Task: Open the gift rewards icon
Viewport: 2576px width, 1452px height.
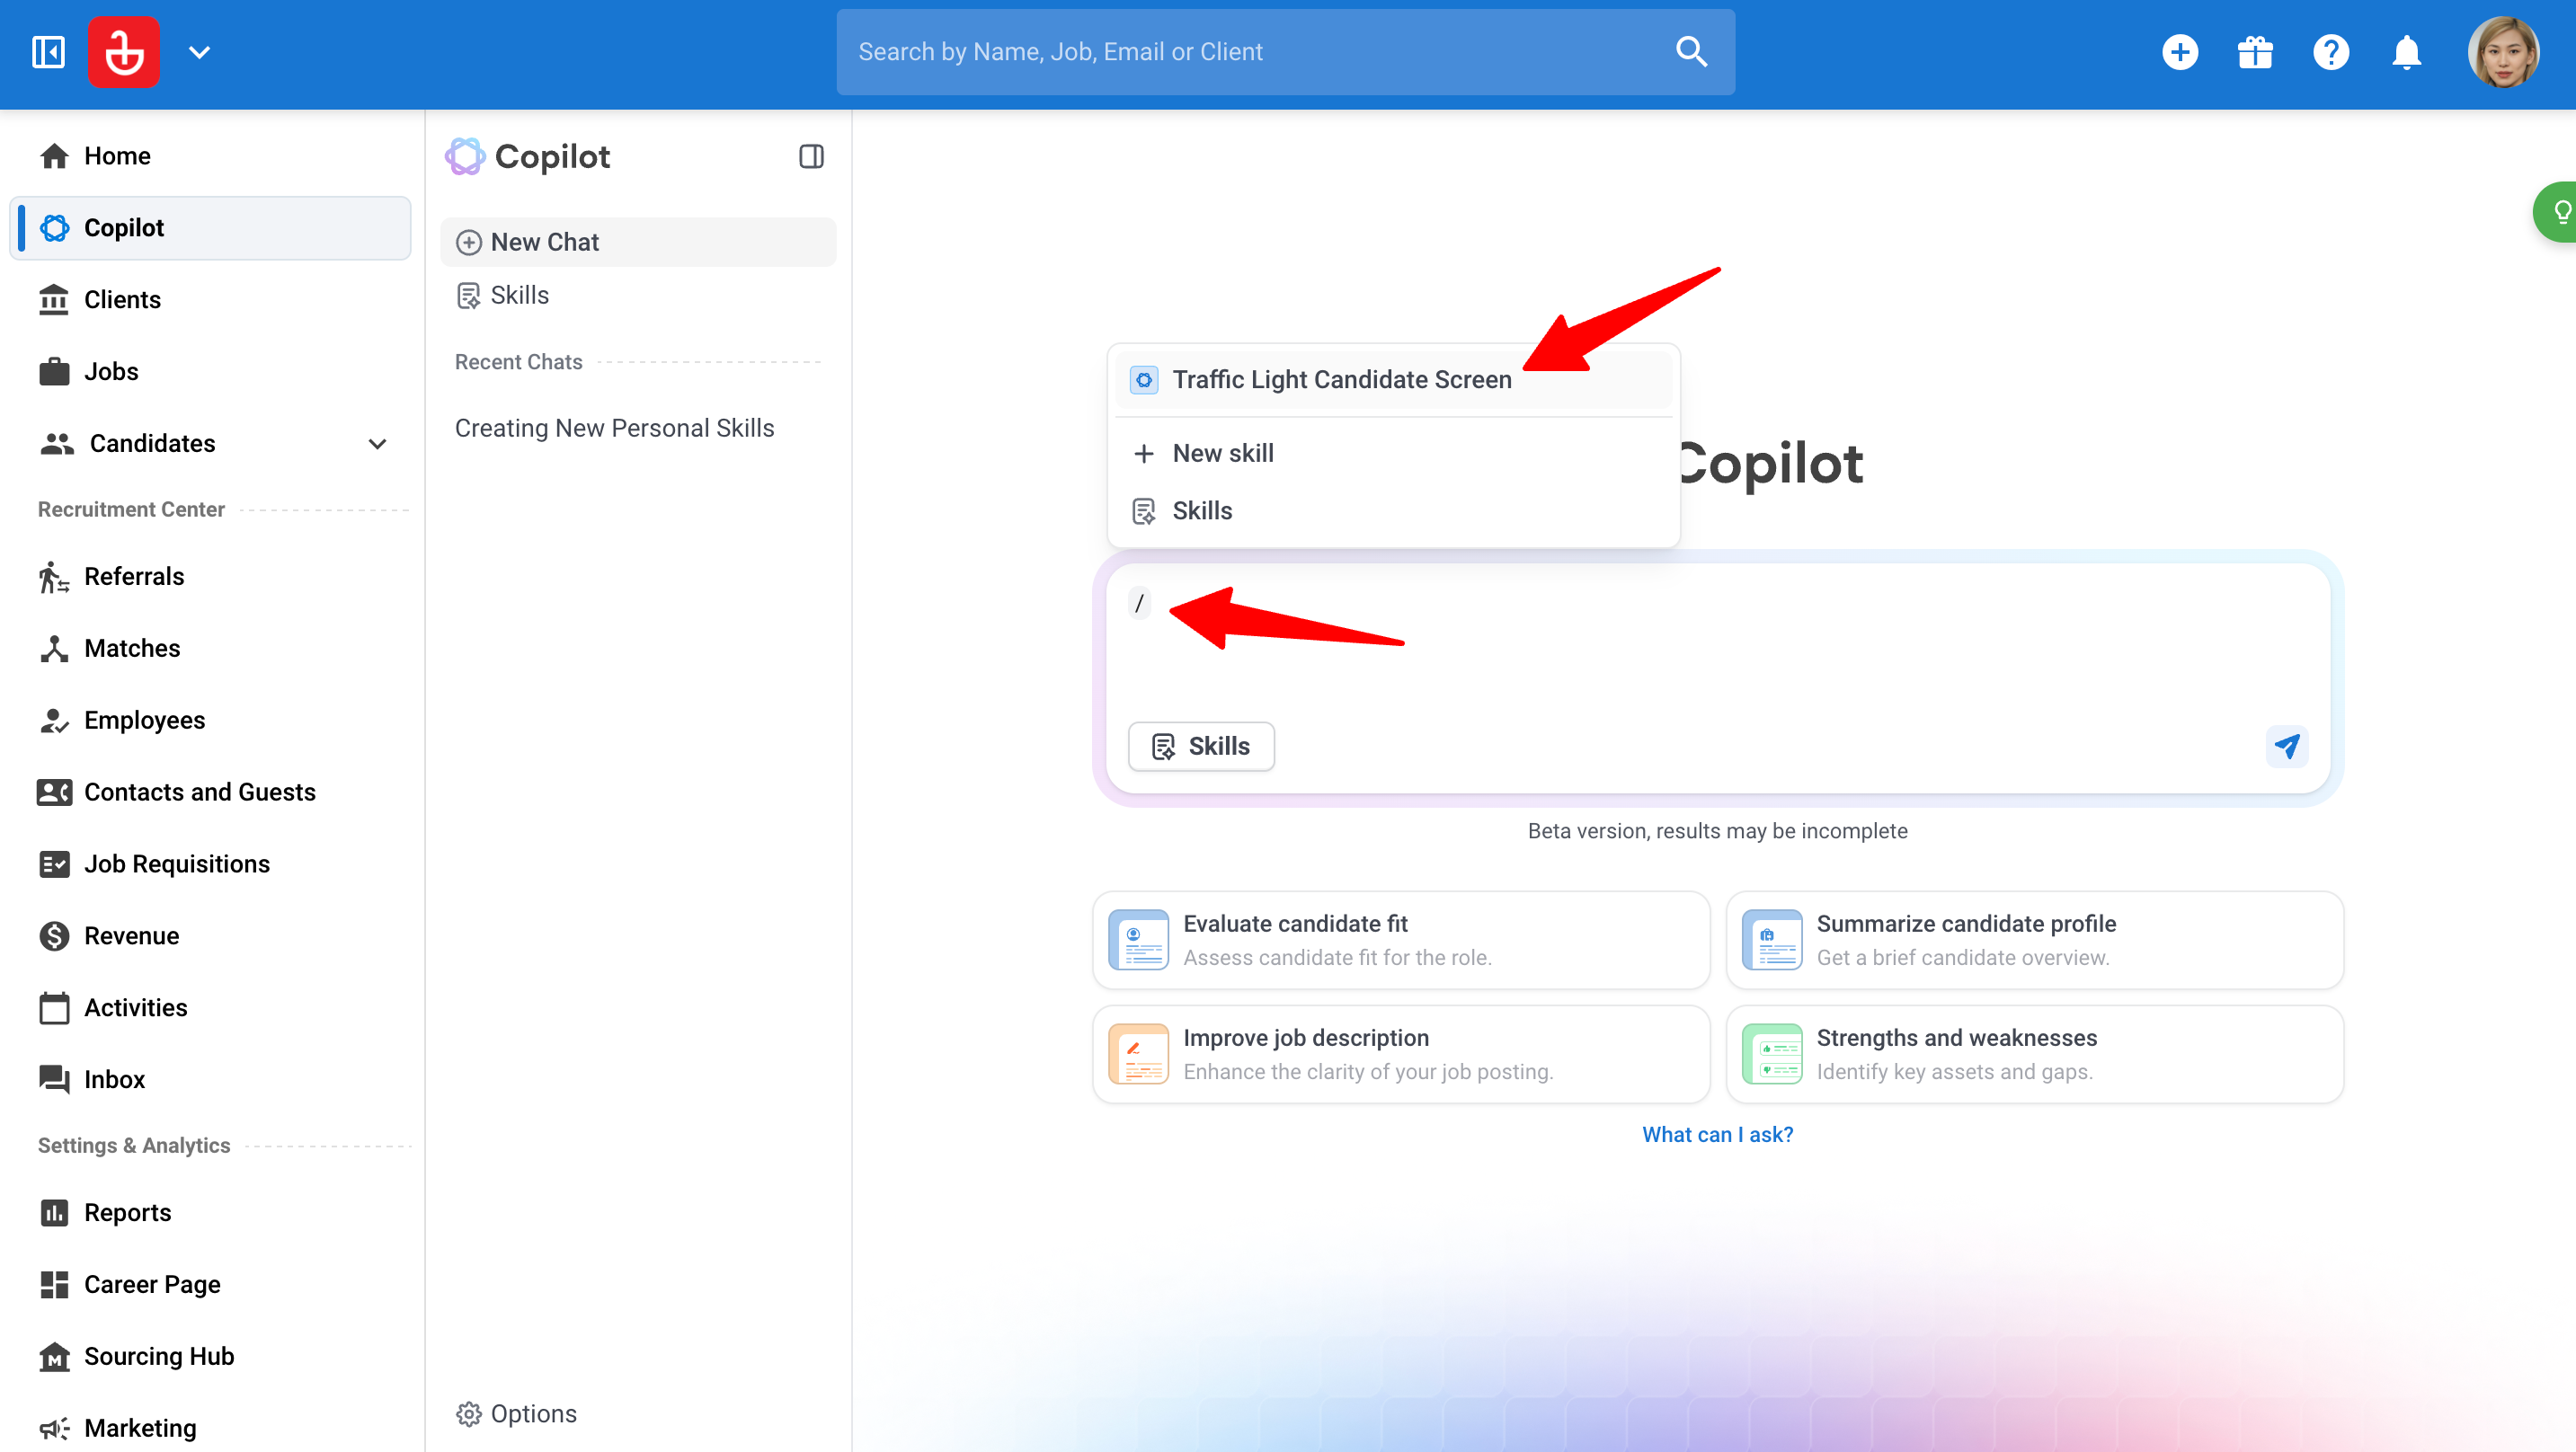Action: click(2255, 52)
